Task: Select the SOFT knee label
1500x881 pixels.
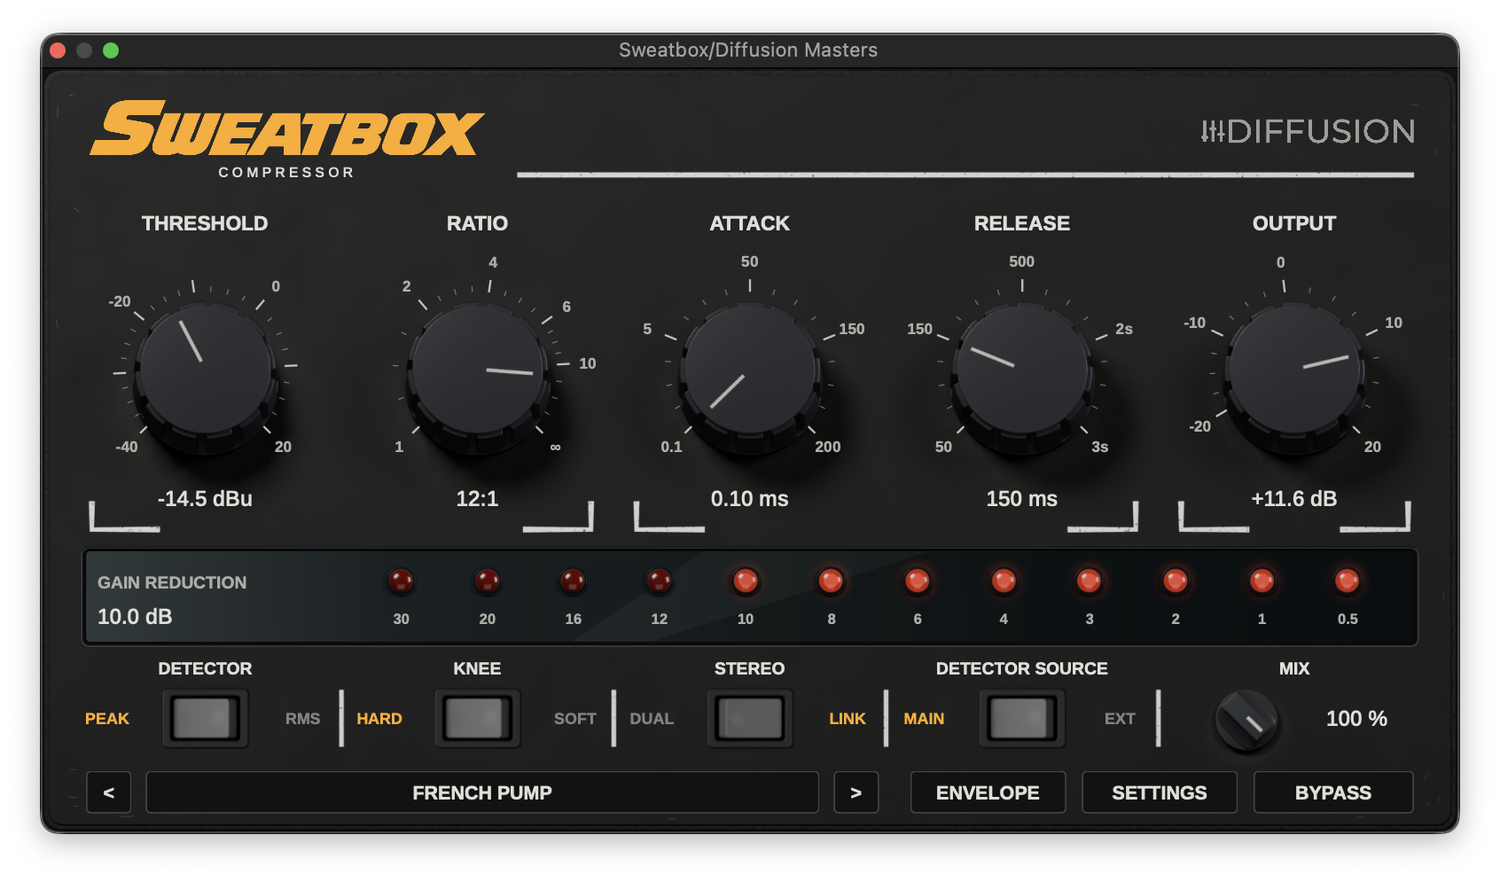Action: (x=575, y=718)
